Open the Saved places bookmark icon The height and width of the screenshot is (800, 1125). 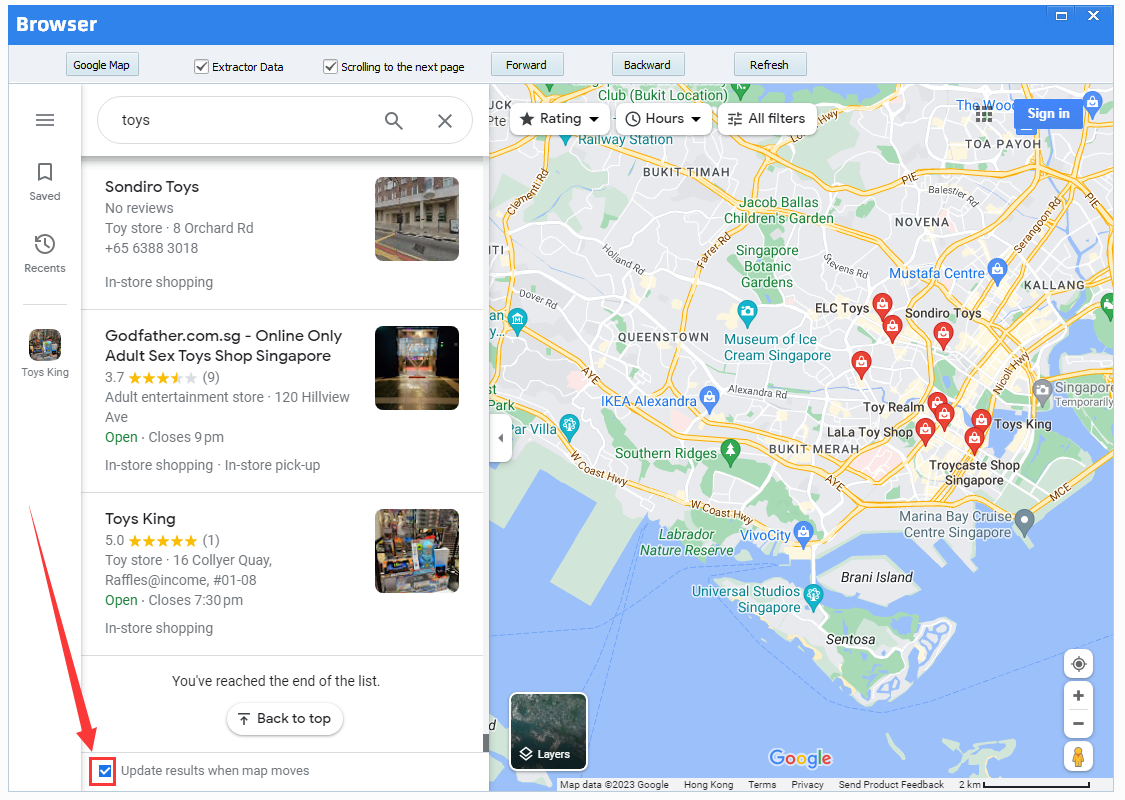45,172
